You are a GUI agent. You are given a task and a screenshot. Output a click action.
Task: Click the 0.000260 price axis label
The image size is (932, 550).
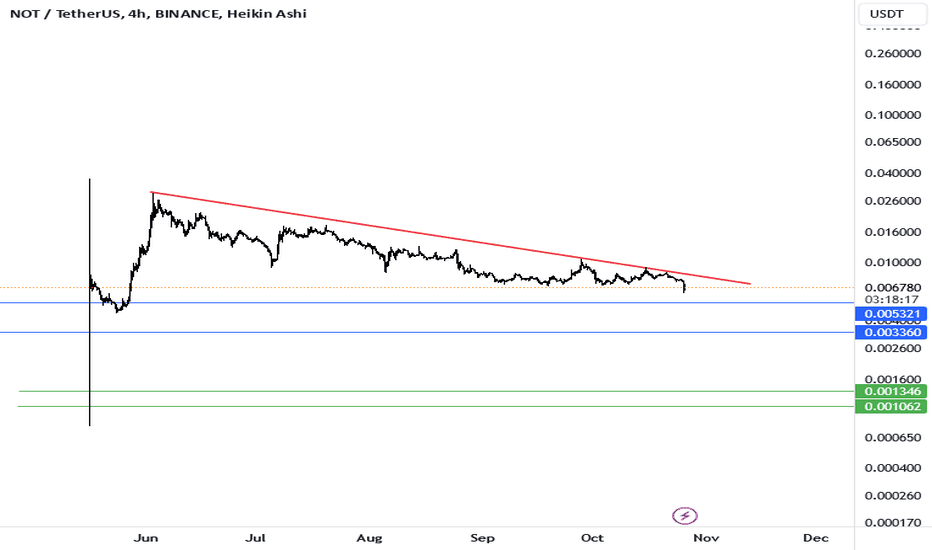coord(893,495)
